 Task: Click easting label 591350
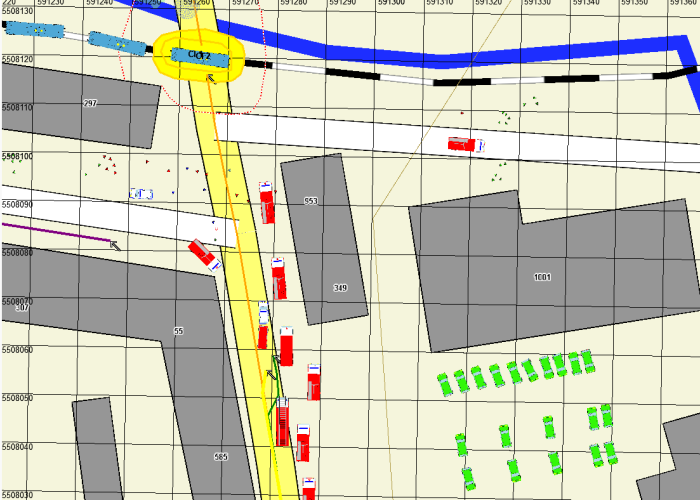634,2
